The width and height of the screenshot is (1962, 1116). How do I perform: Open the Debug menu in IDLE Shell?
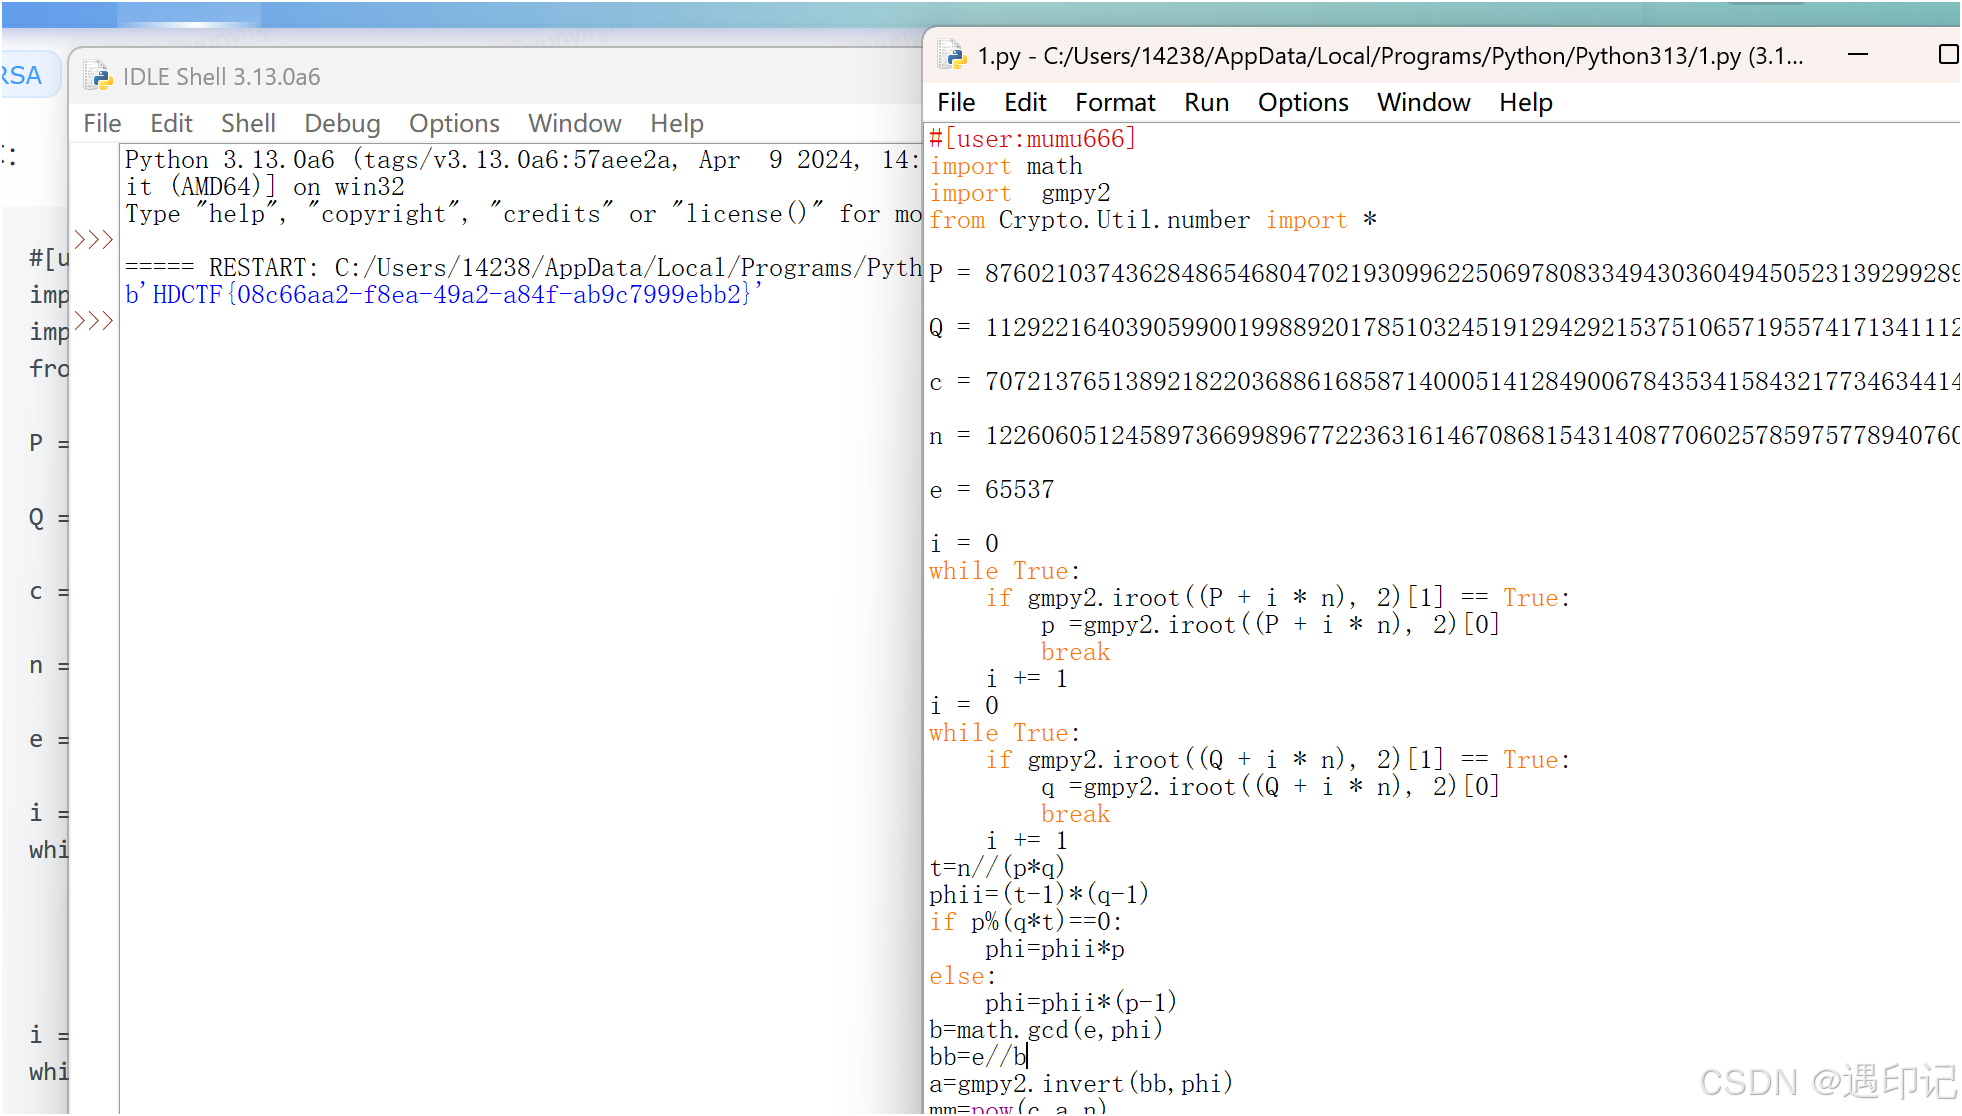point(342,123)
